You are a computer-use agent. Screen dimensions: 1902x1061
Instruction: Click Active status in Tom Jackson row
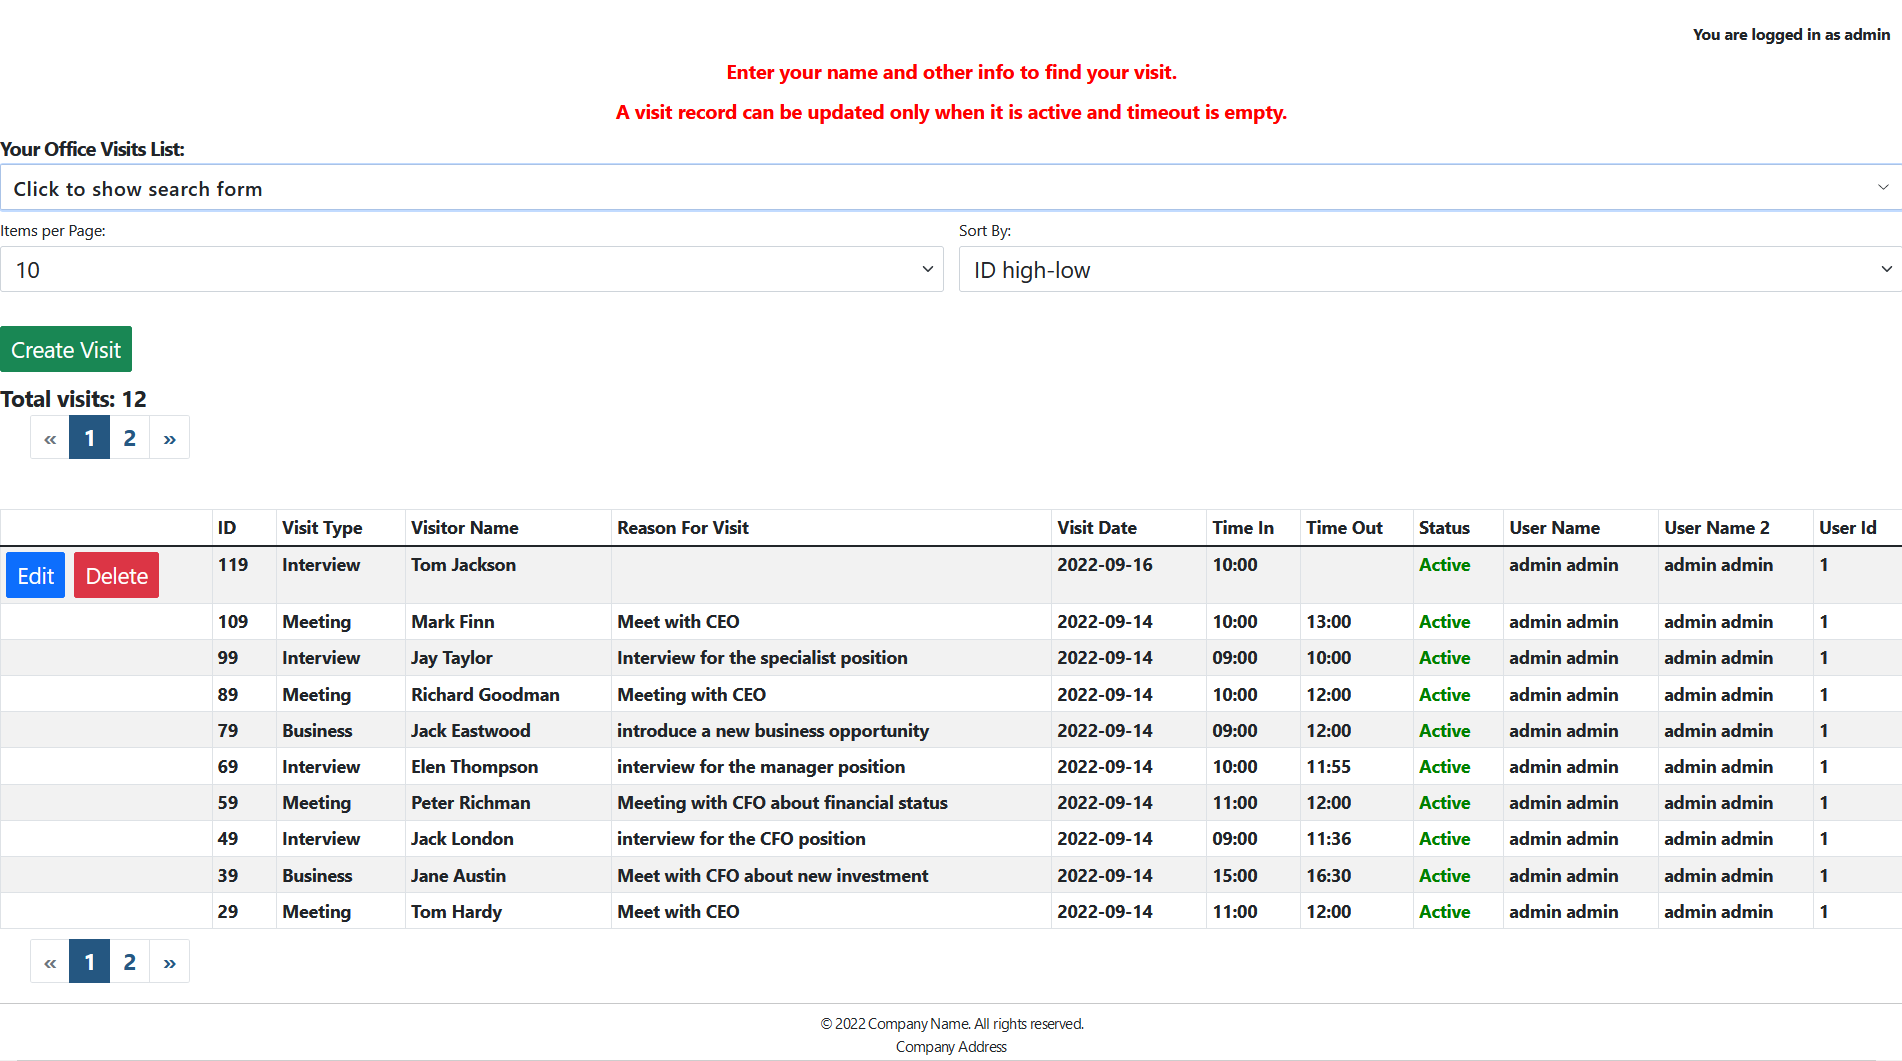click(1444, 565)
